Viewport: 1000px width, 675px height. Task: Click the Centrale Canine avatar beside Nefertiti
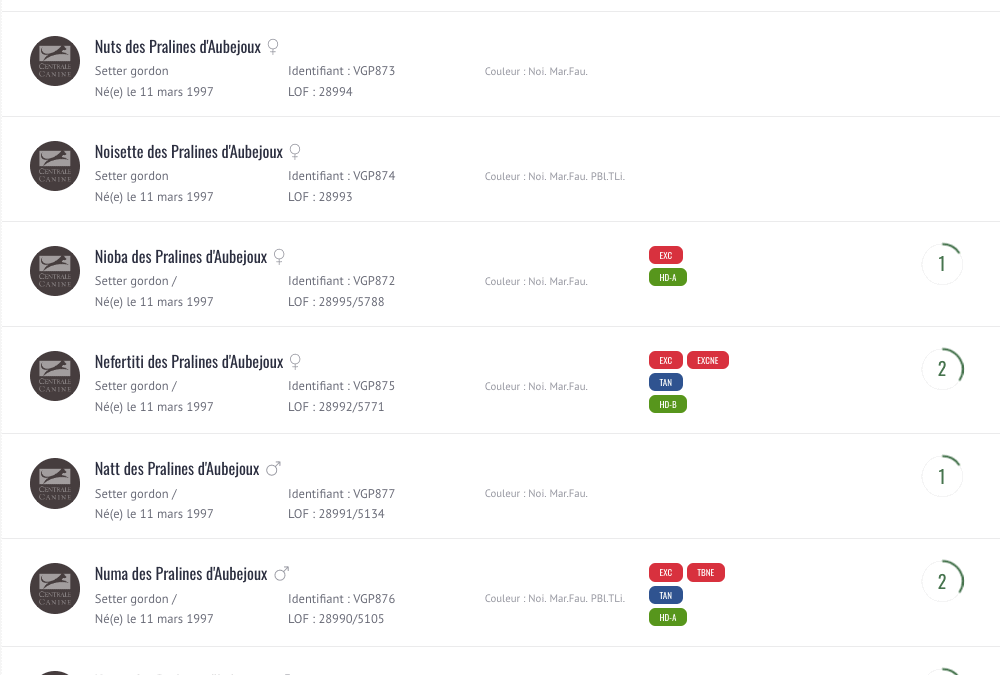point(55,376)
